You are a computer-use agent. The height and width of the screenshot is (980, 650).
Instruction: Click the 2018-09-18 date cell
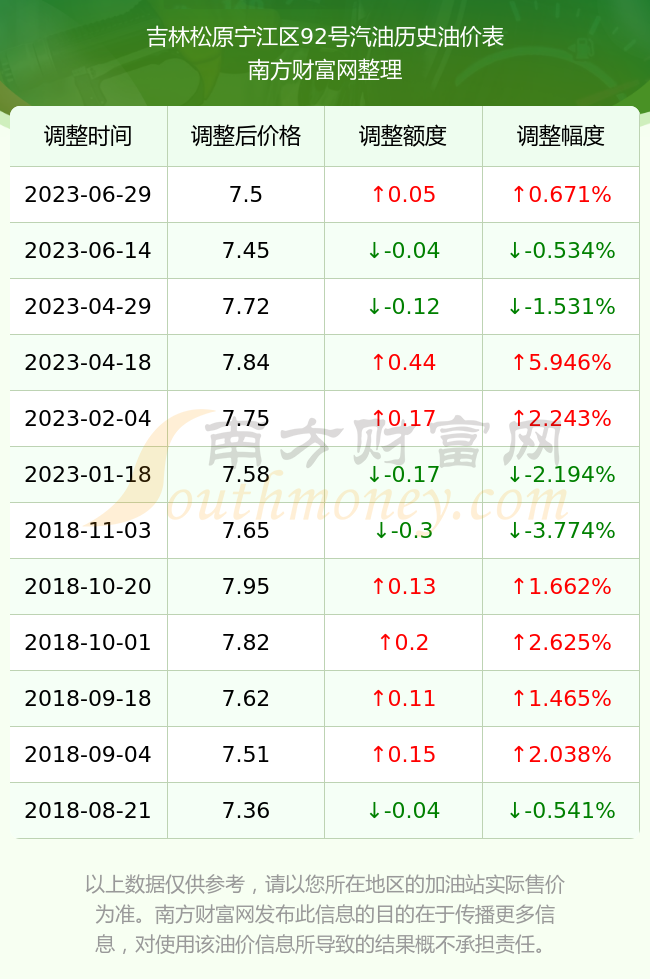pos(88,698)
